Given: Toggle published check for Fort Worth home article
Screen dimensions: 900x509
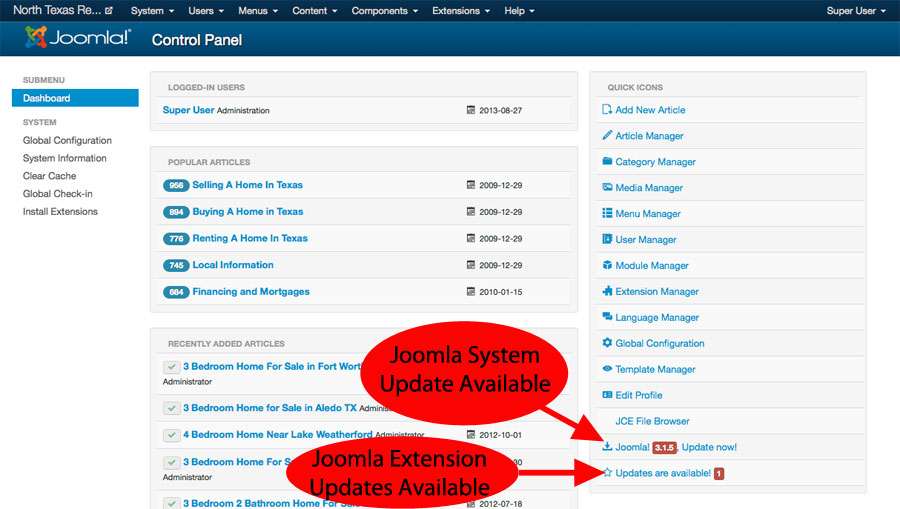Looking at the screenshot, I should (x=171, y=367).
